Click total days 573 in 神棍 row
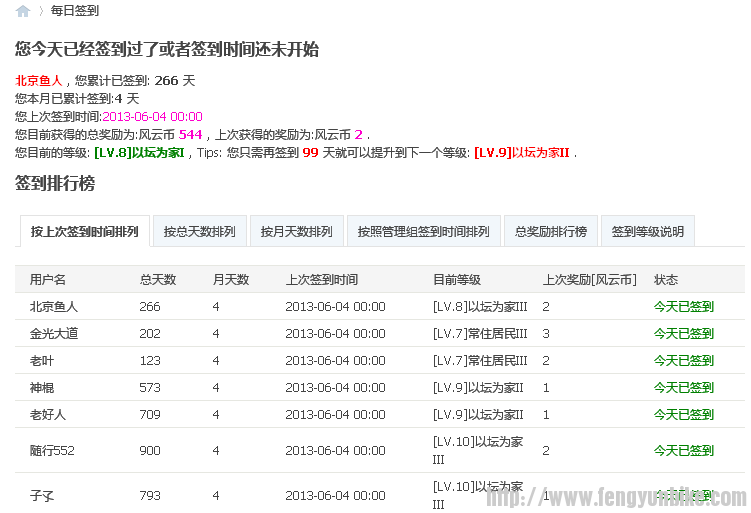The height and width of the screenshot is (513, 751). [x=150, y=388]
